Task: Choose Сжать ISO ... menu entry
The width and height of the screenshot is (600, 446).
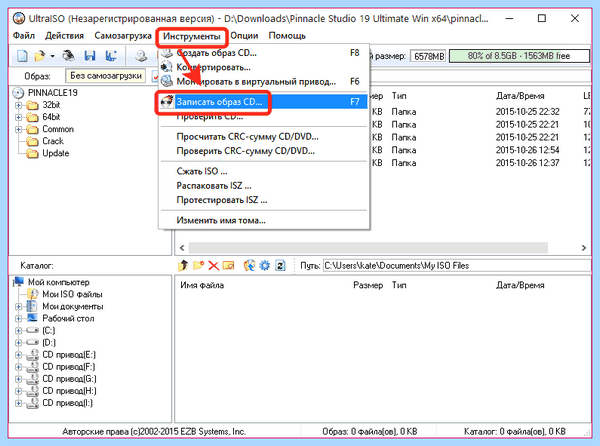Action: tap(264, 171)
